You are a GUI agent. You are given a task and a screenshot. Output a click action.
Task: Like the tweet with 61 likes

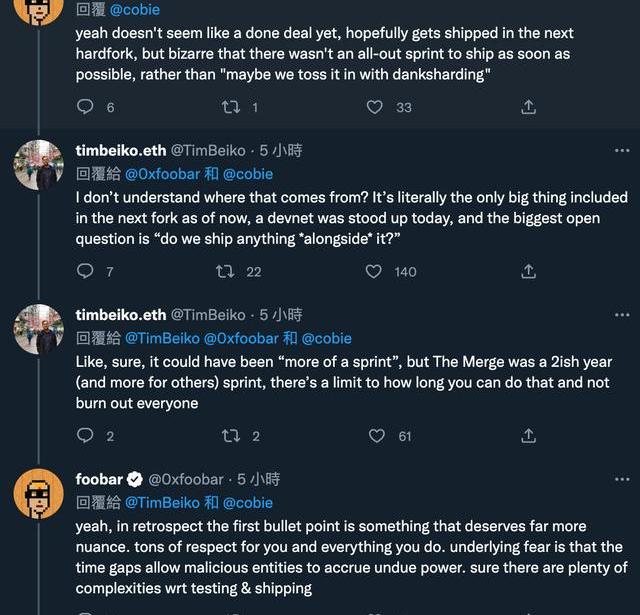[376, 435]
